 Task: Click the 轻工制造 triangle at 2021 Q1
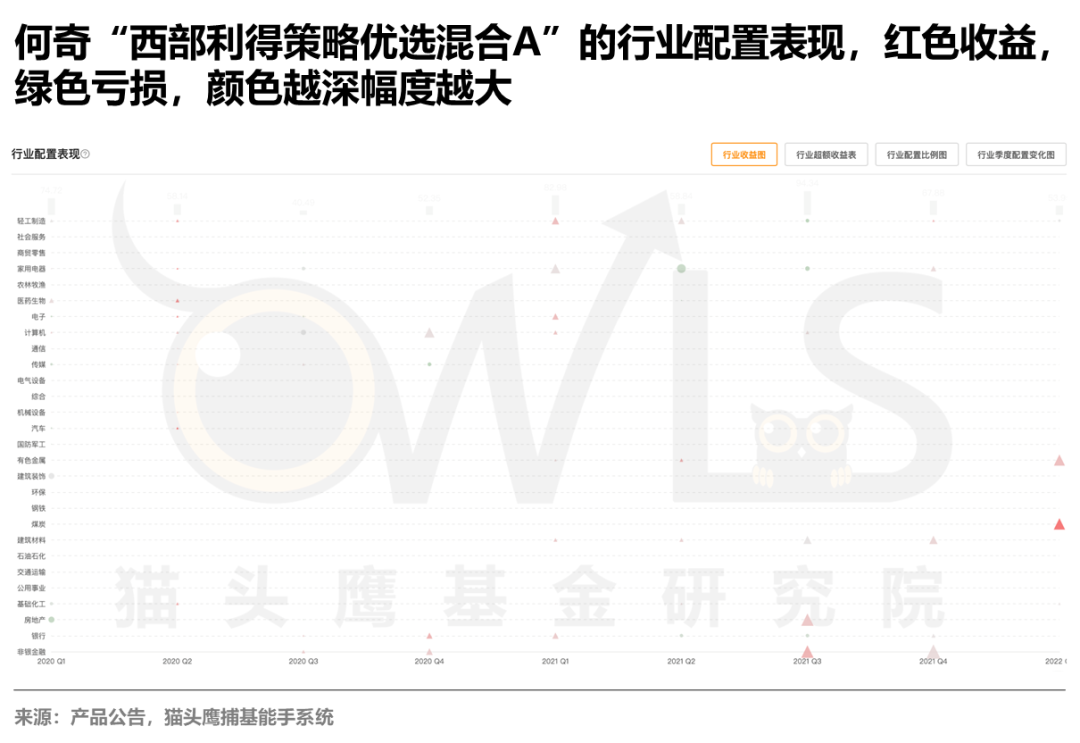[x=555, y=220]
